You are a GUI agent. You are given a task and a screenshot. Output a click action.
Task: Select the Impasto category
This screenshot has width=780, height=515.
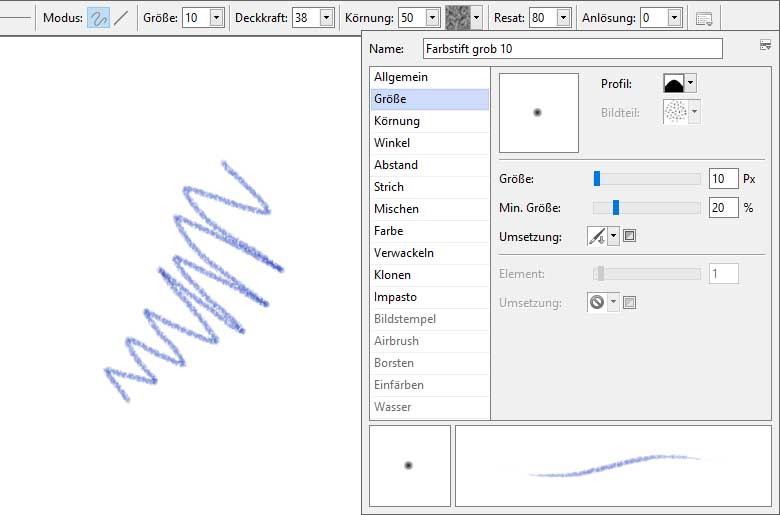pyautogui.click(x=430, y=297)
